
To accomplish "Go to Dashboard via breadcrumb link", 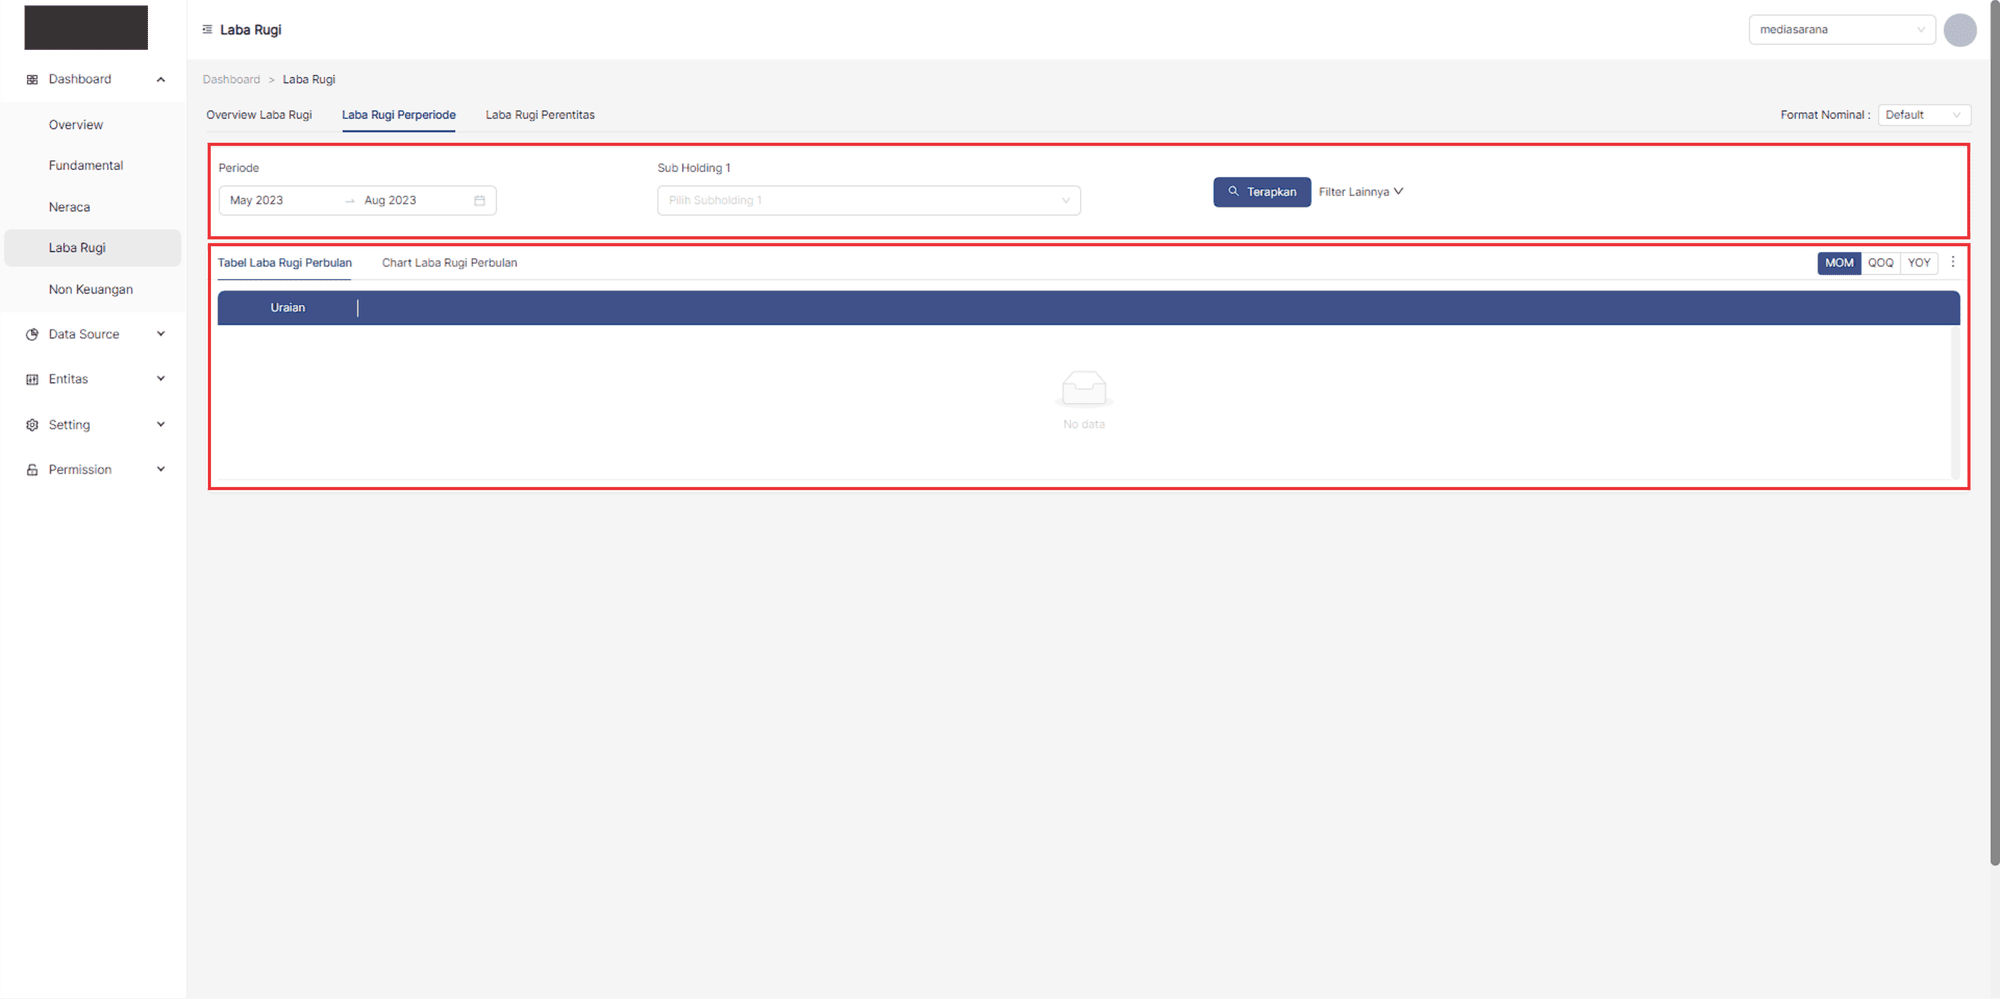I will [231, 80].
